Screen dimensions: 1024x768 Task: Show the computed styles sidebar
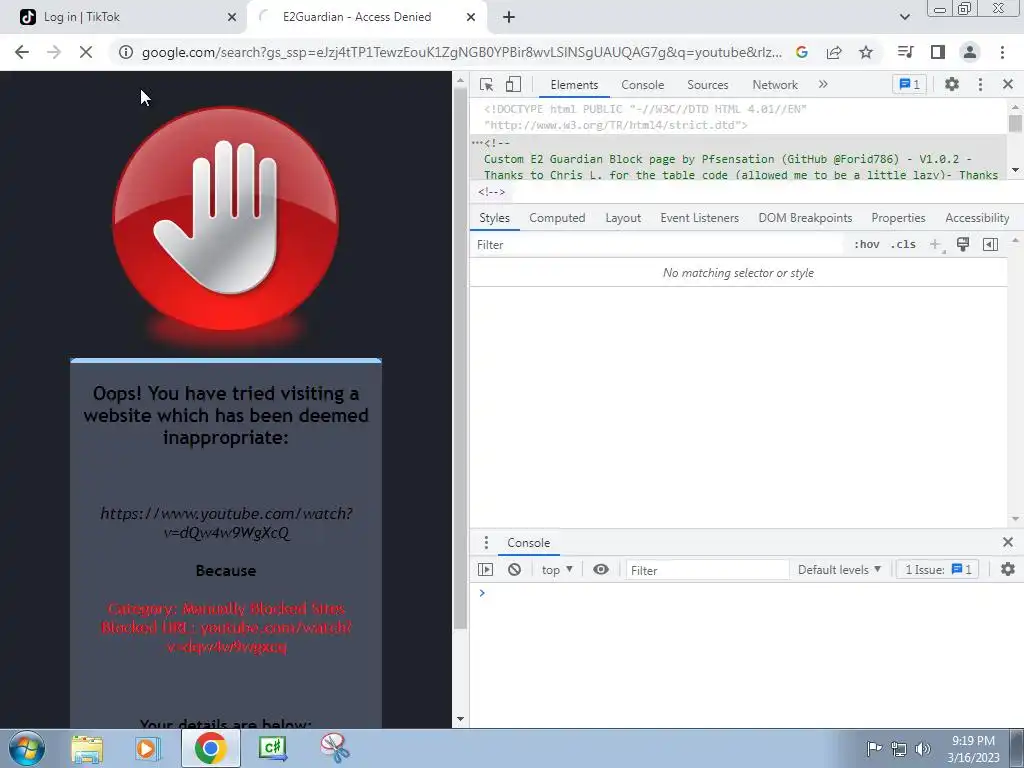click(990, 244)
